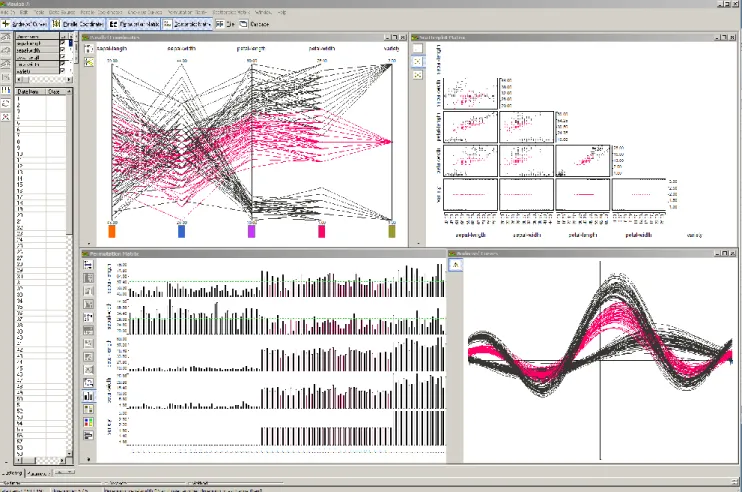
Task: Click the Data Nav column header
Action: tap(30, 91)
